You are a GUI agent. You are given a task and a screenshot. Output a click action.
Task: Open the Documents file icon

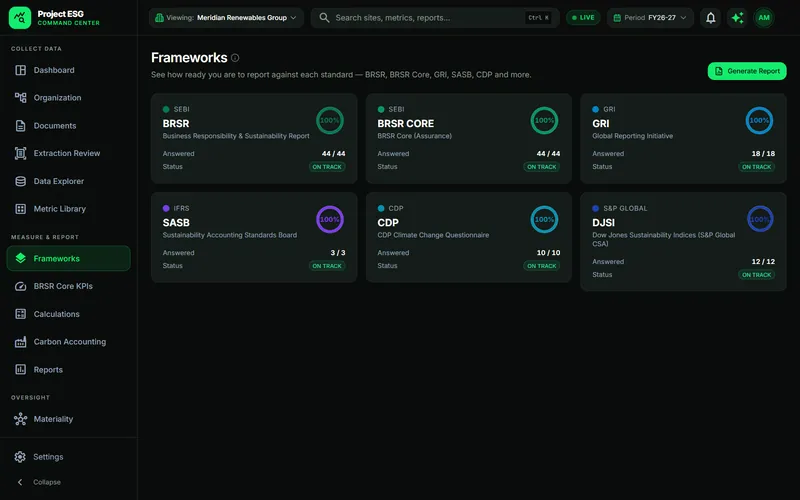[x=20, y=126]
